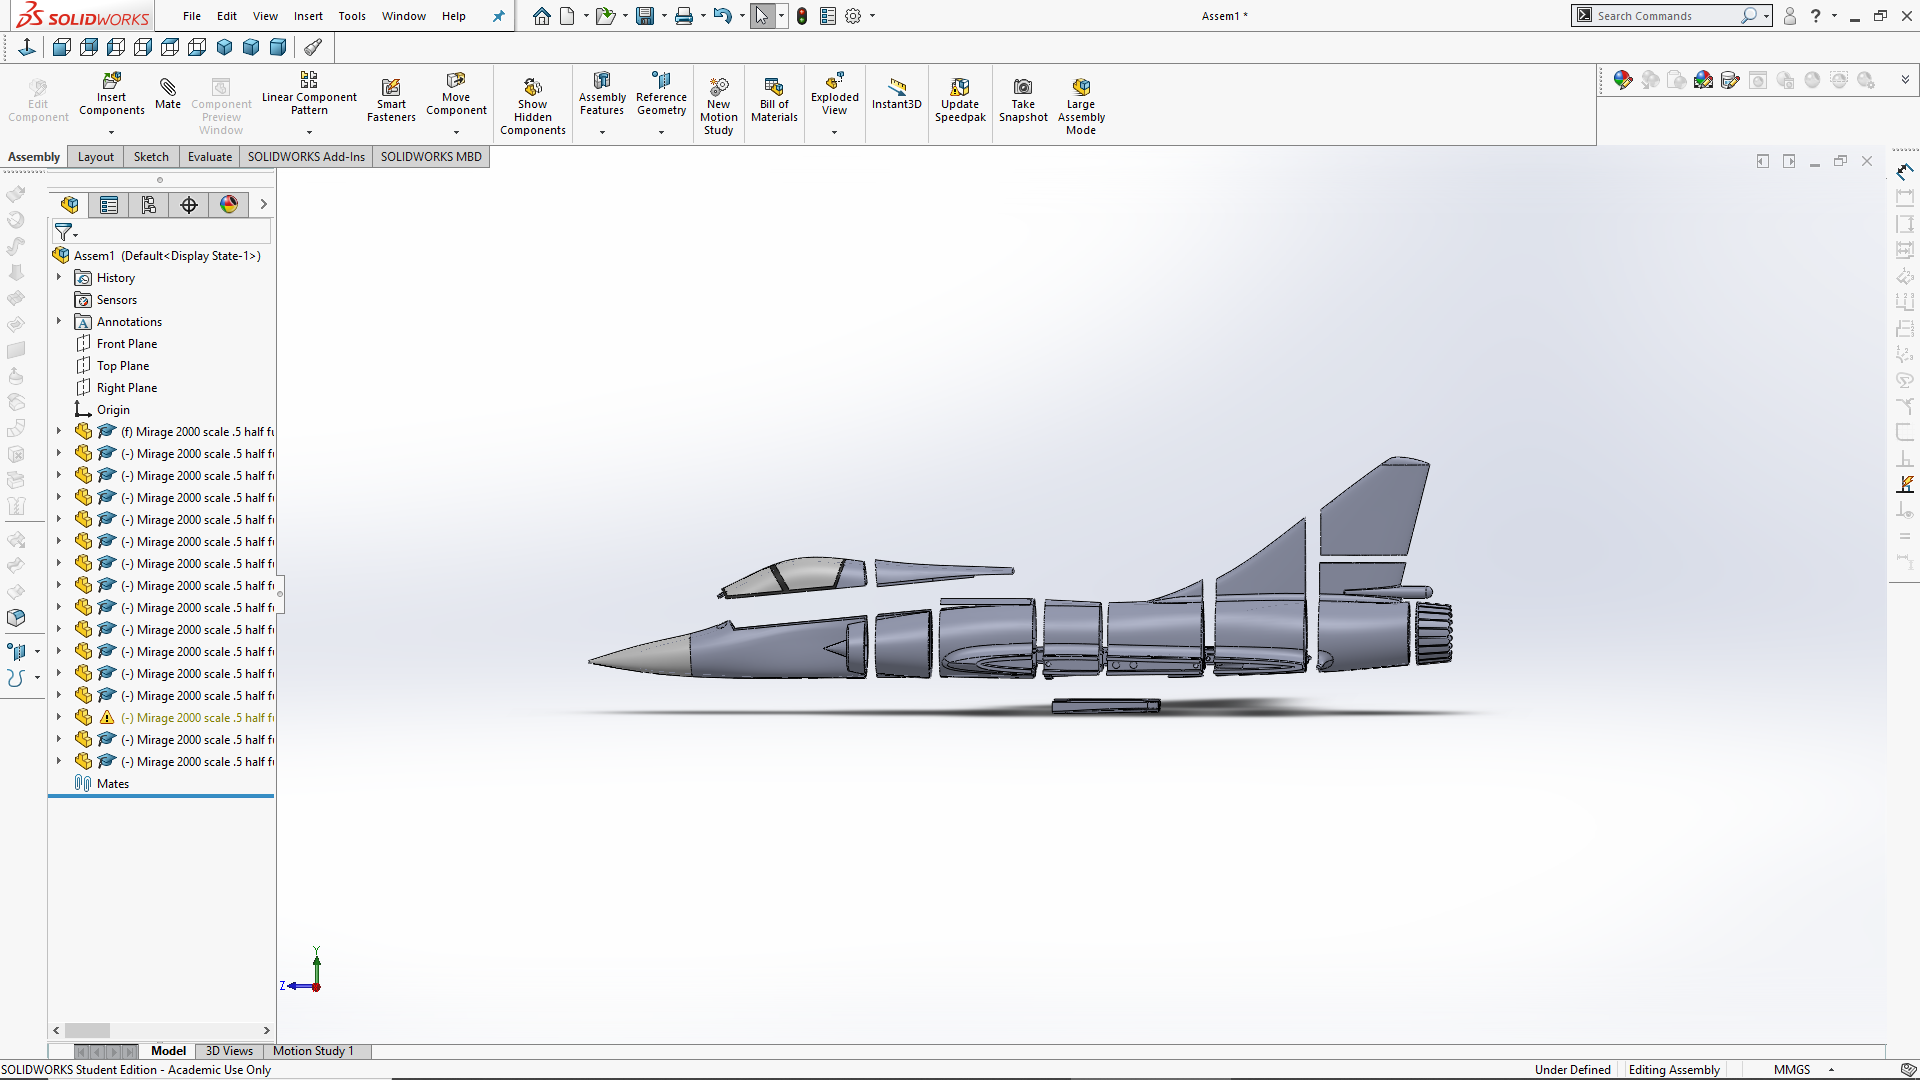
Task: Open Linear Component Pattern tool
Action: [x=309, y=94]
